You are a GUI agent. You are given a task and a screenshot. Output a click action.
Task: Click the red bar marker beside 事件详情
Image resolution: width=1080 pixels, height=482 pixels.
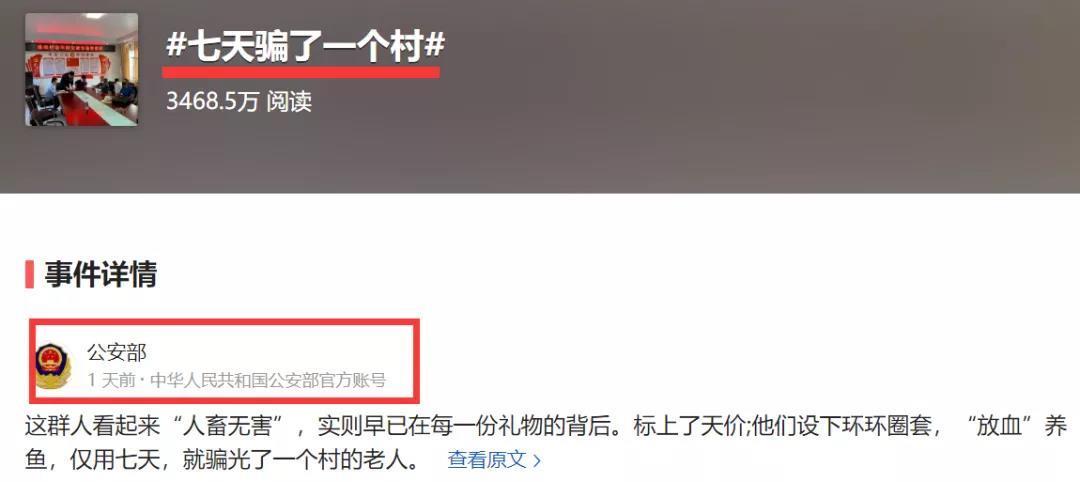tap(30, 274)
